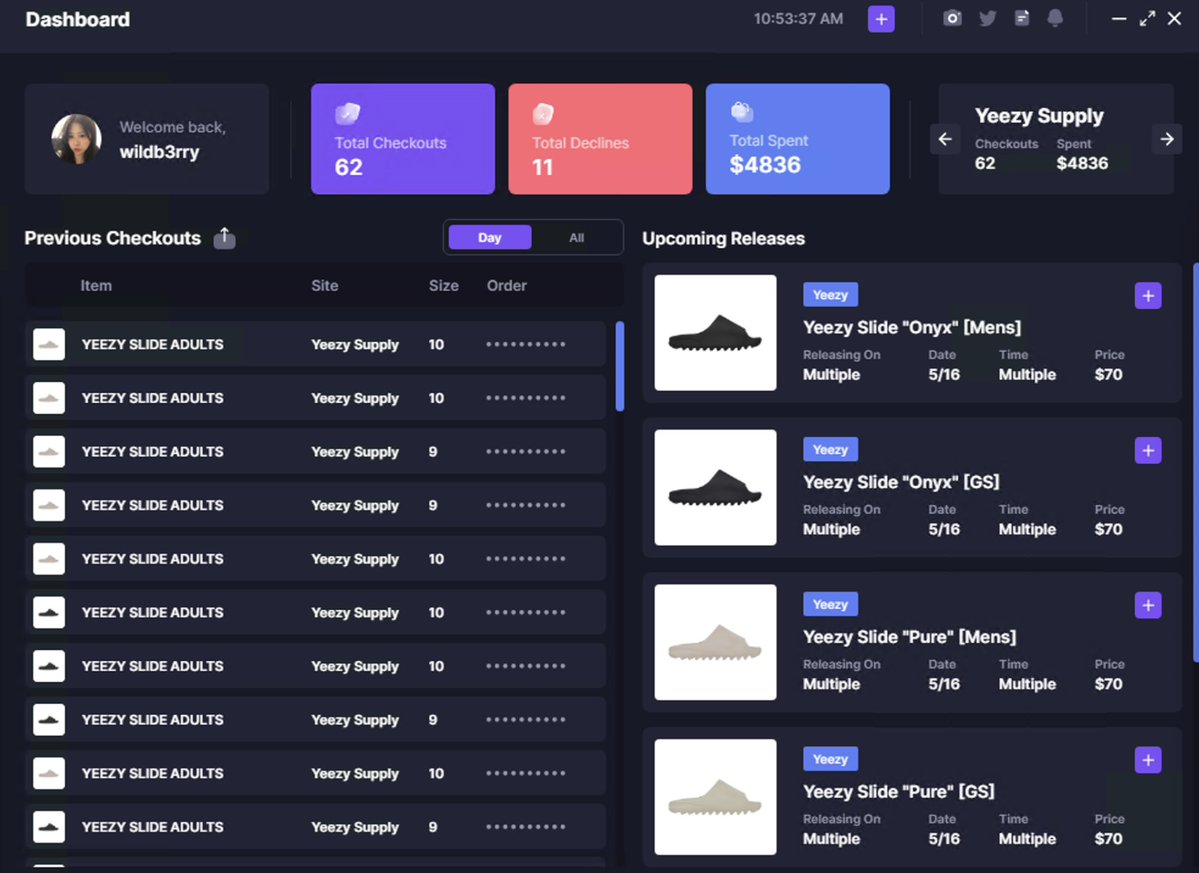Viewport: 1199px width, 873px height.
Task: Open the Yeezy Slide "Onyx" [GS] shoe thumbnail
Action: 716,488
